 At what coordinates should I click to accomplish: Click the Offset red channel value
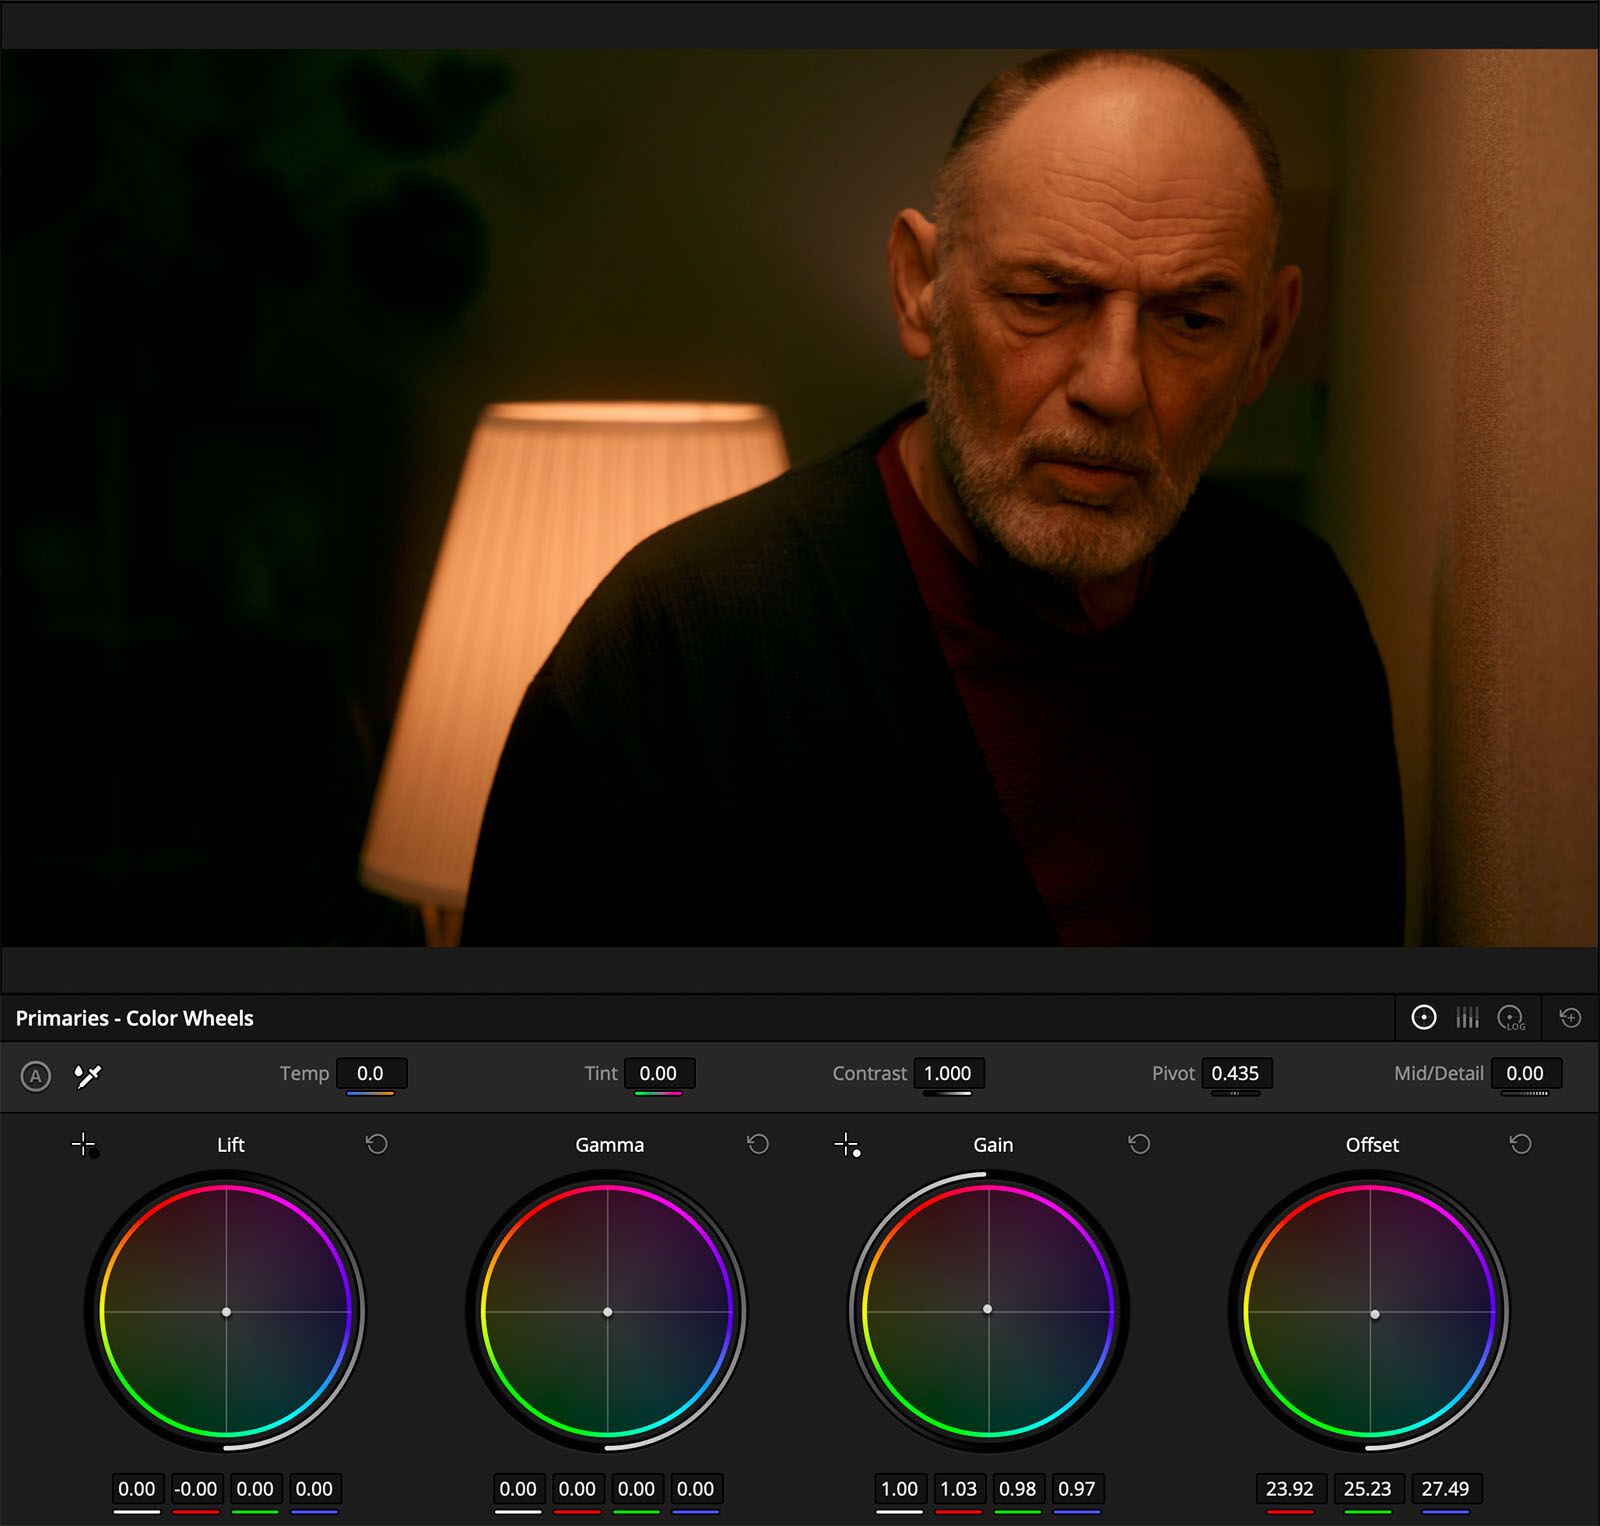point(1290,1489)
